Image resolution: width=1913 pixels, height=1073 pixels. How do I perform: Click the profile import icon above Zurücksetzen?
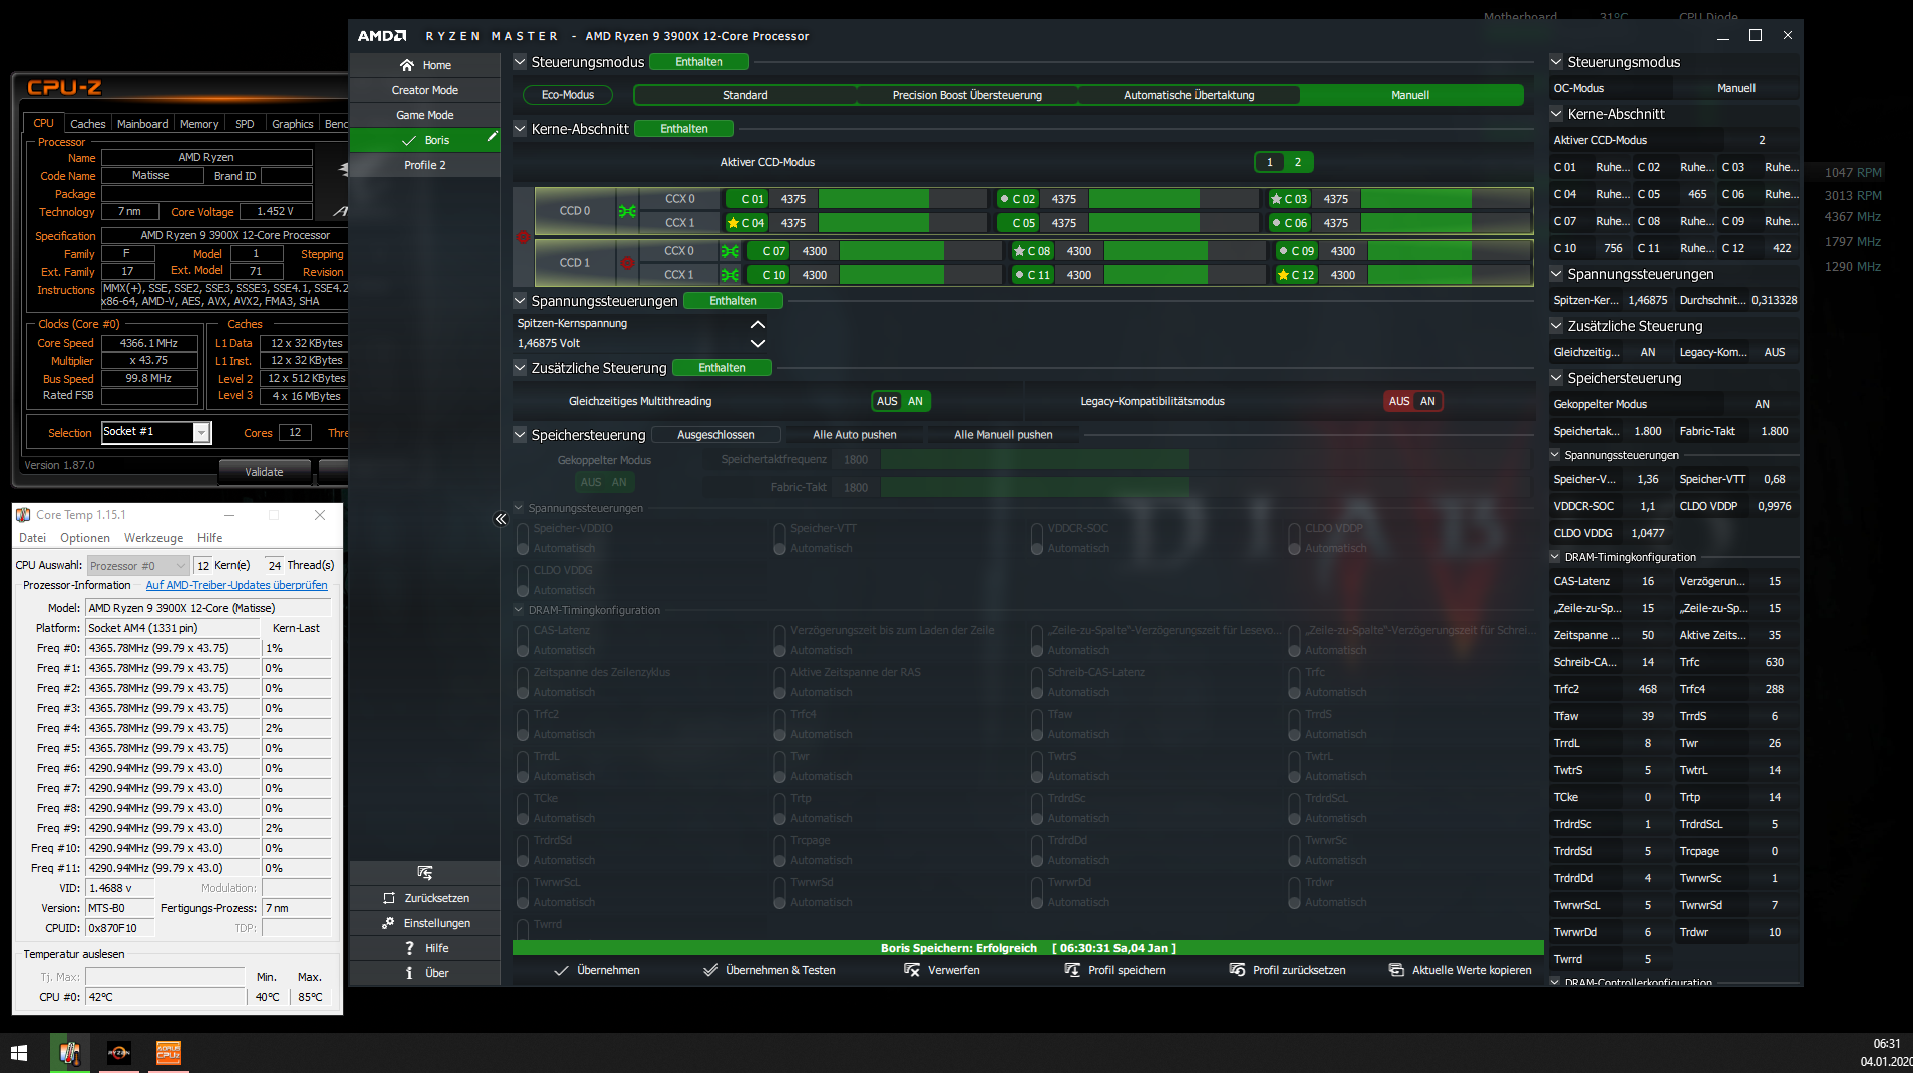425,873
